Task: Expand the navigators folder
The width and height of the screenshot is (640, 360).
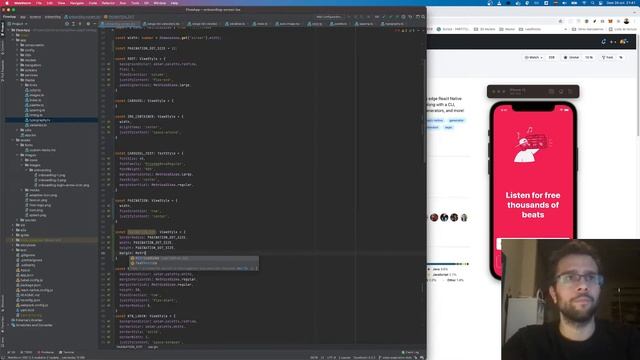Action: (18, 65)
